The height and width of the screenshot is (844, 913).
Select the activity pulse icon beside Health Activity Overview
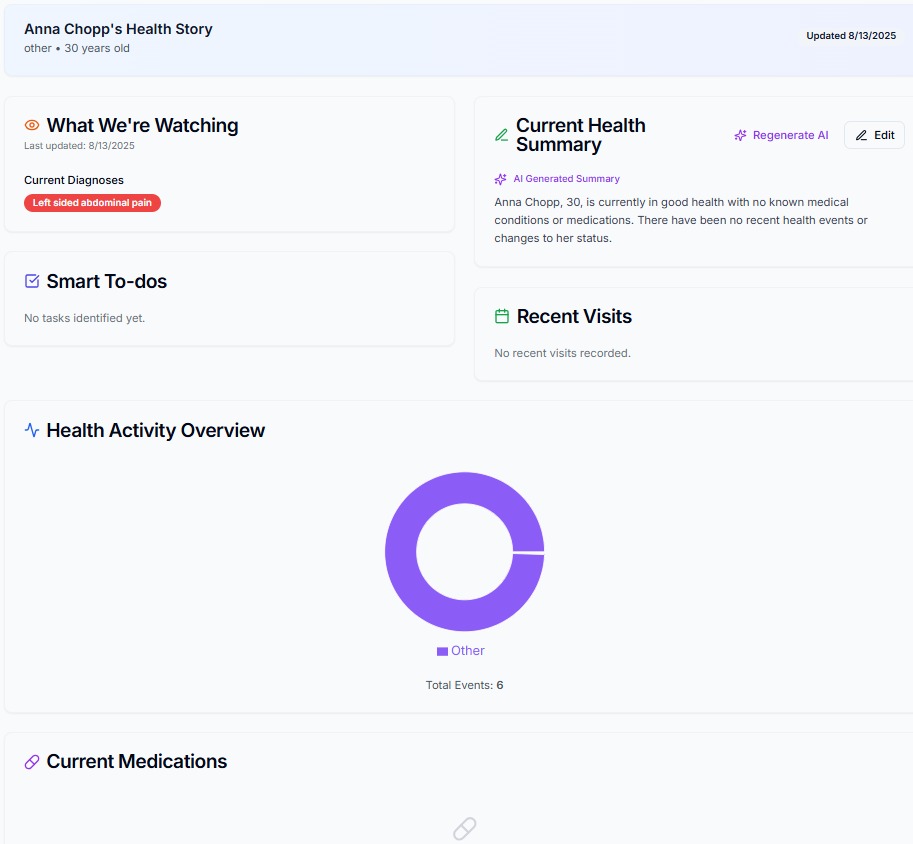click(30, 430)
